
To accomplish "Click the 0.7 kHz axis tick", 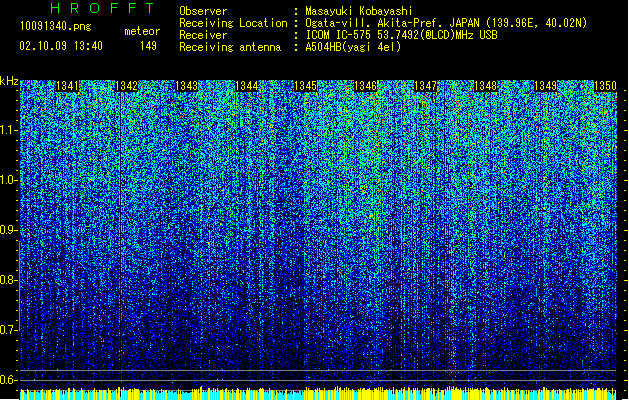I will (9, 330).
